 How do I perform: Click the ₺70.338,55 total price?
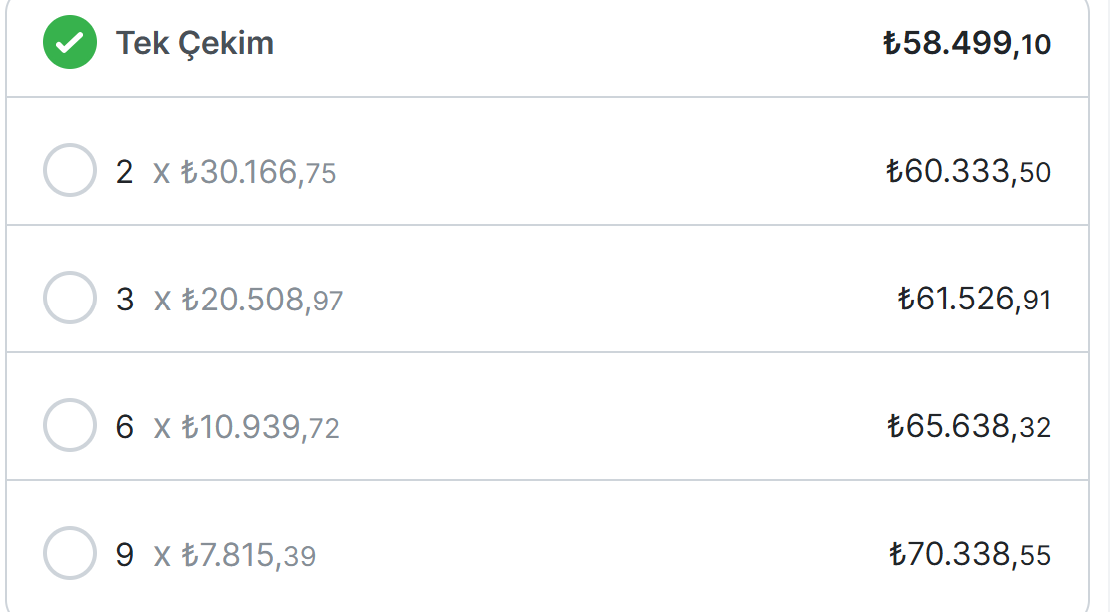pos(970,554)
